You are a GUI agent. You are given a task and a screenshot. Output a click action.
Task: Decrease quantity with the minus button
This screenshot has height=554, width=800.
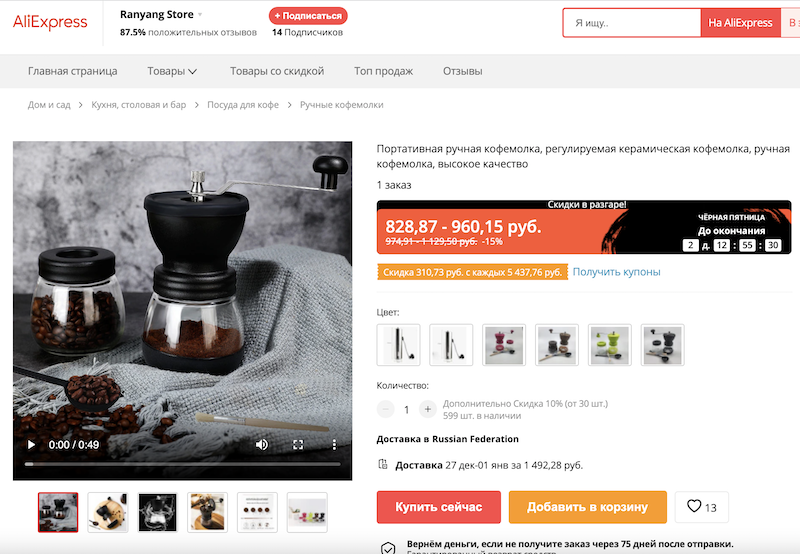click(x=386, y=409)
